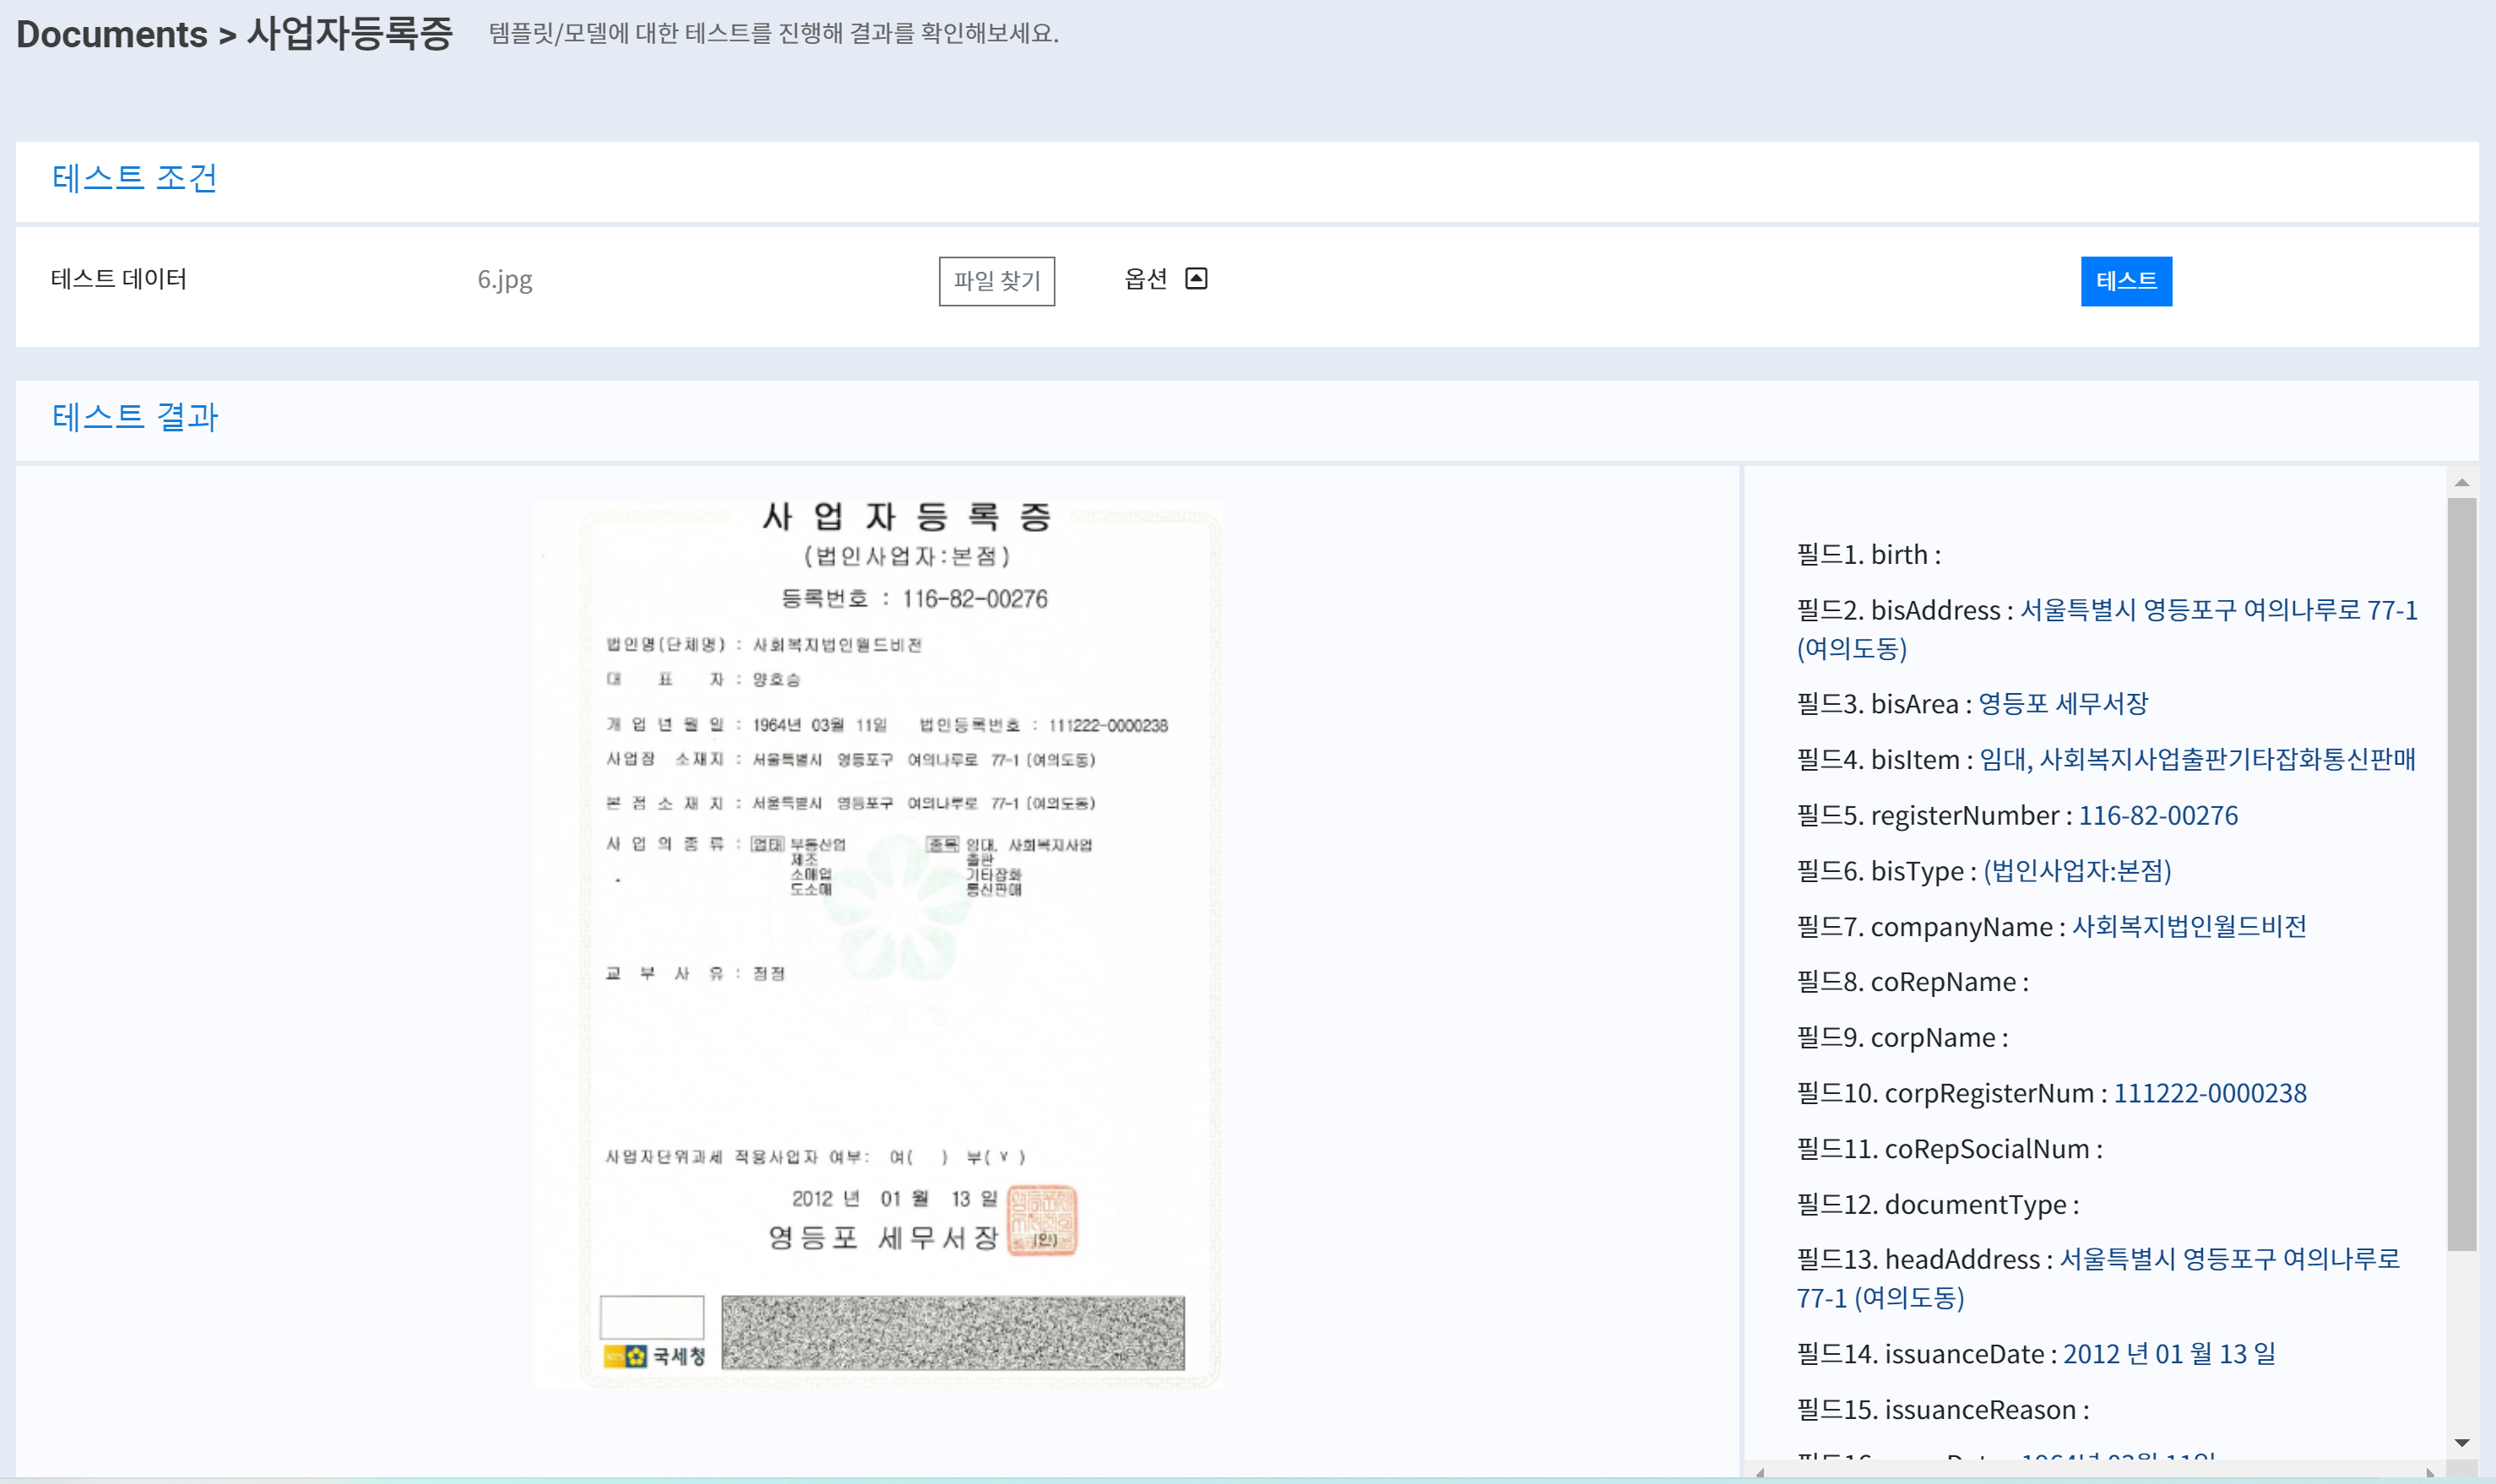Select the 필드12. documentType row

[1938, 1205]
